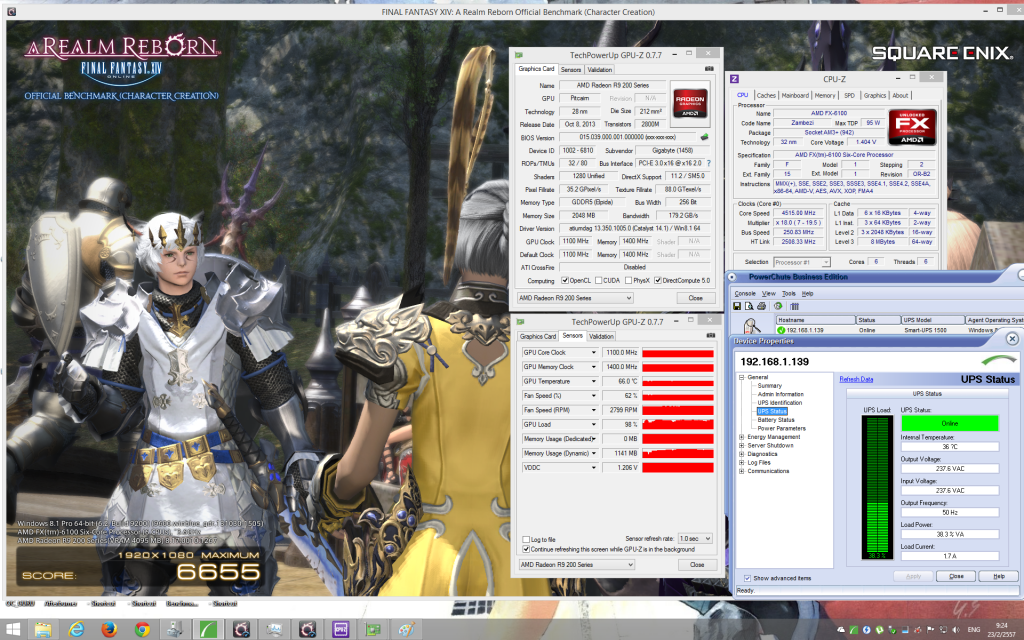Click the Driver Version field in GPU-Z
The width and height of the screenshot is (1024, 640).
pyautogui.click(x=634, y=229)
